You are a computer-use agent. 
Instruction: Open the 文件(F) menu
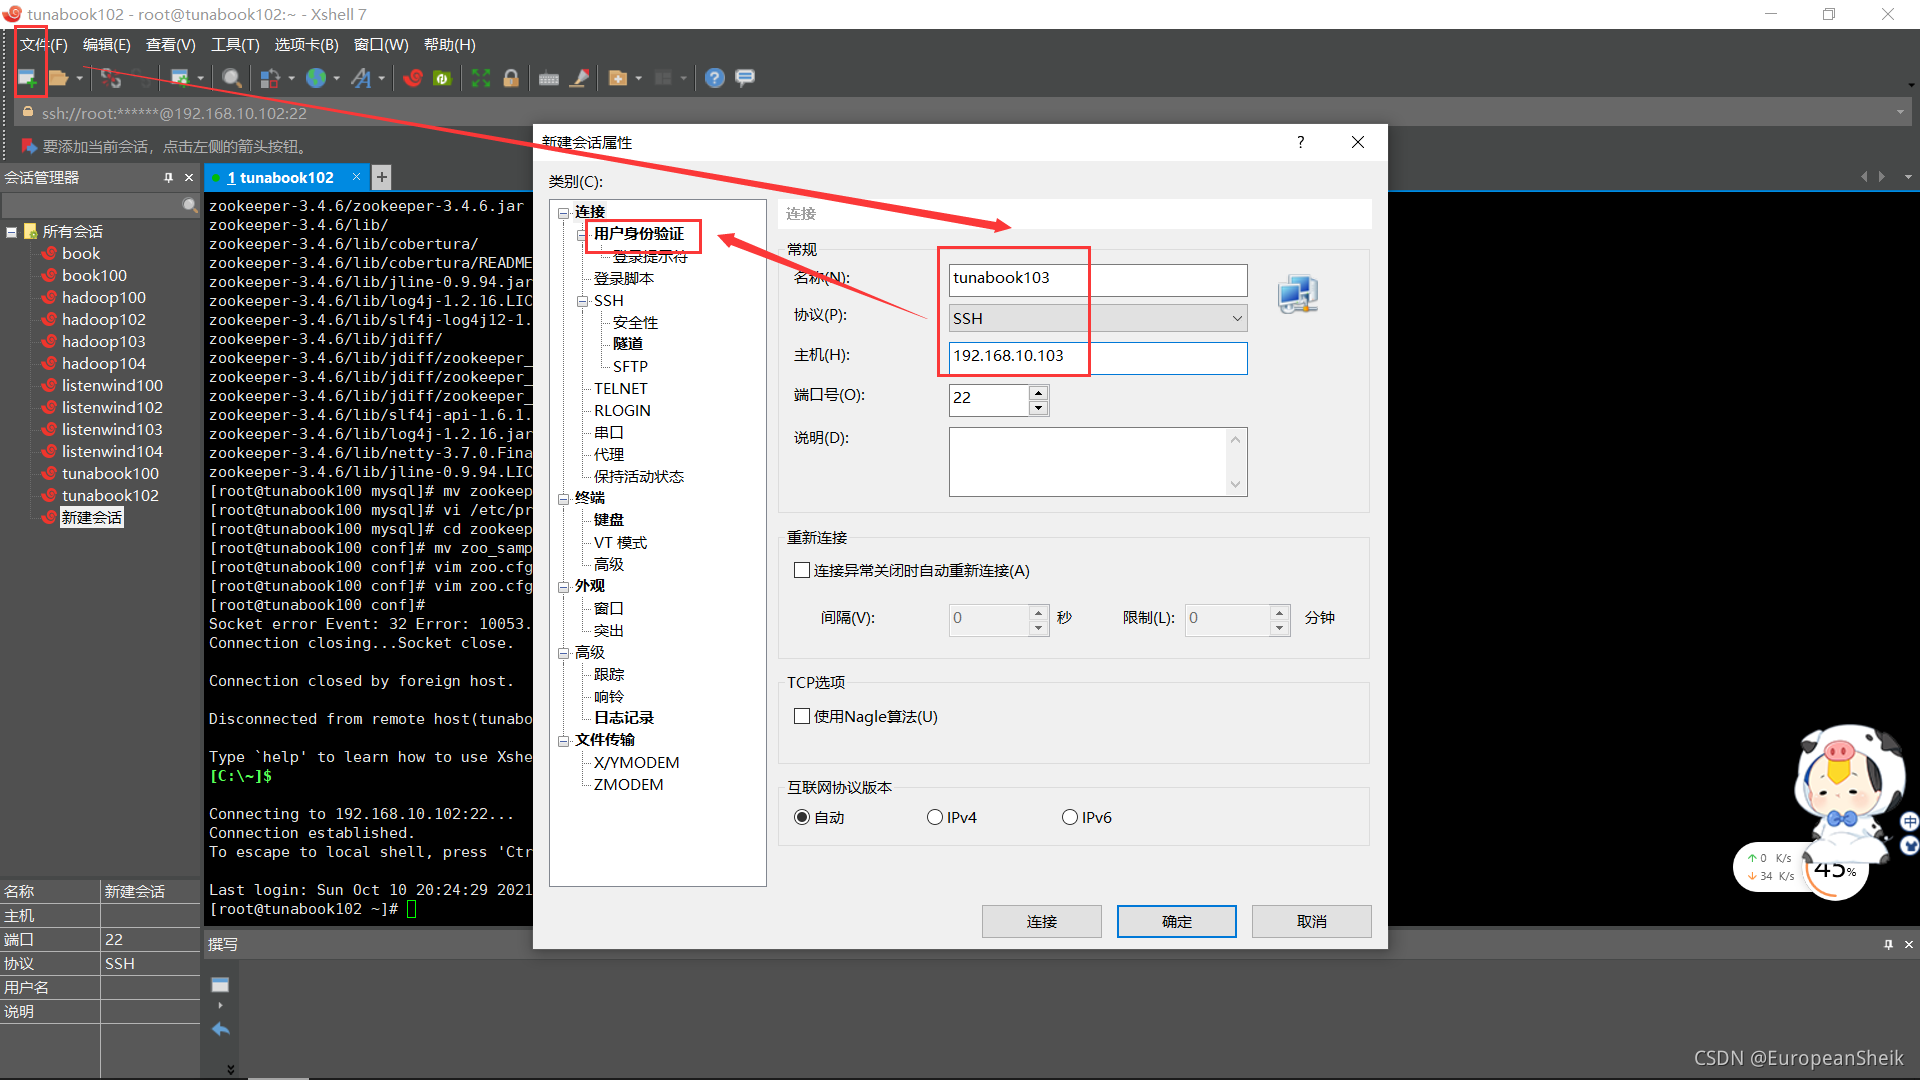[x=44, y=45]
